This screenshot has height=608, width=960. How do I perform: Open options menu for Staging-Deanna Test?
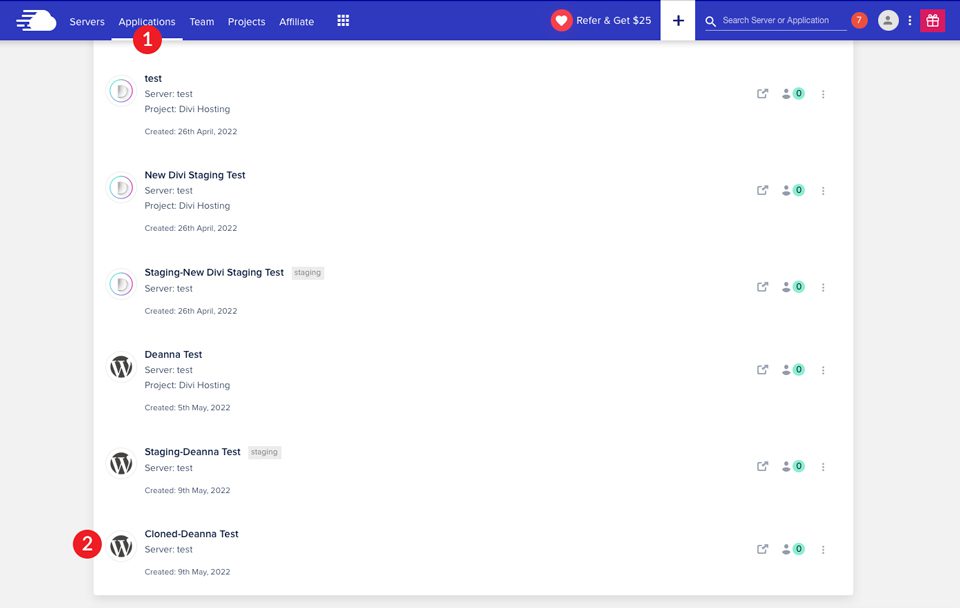823,465
